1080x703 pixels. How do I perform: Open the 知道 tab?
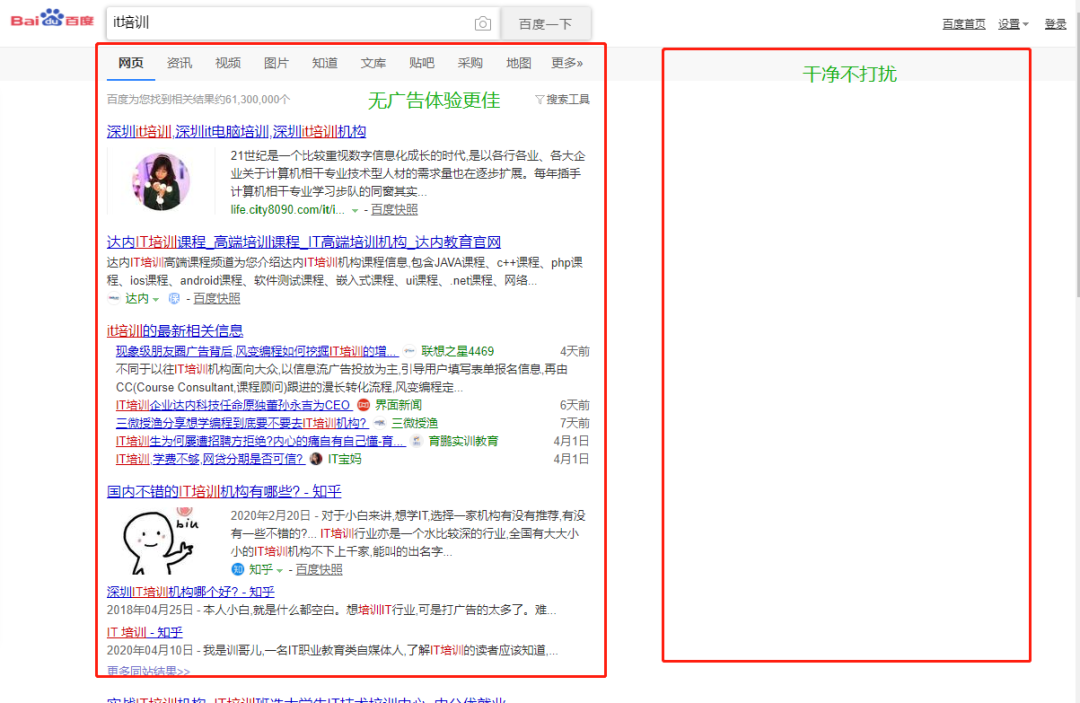(324, 63)
